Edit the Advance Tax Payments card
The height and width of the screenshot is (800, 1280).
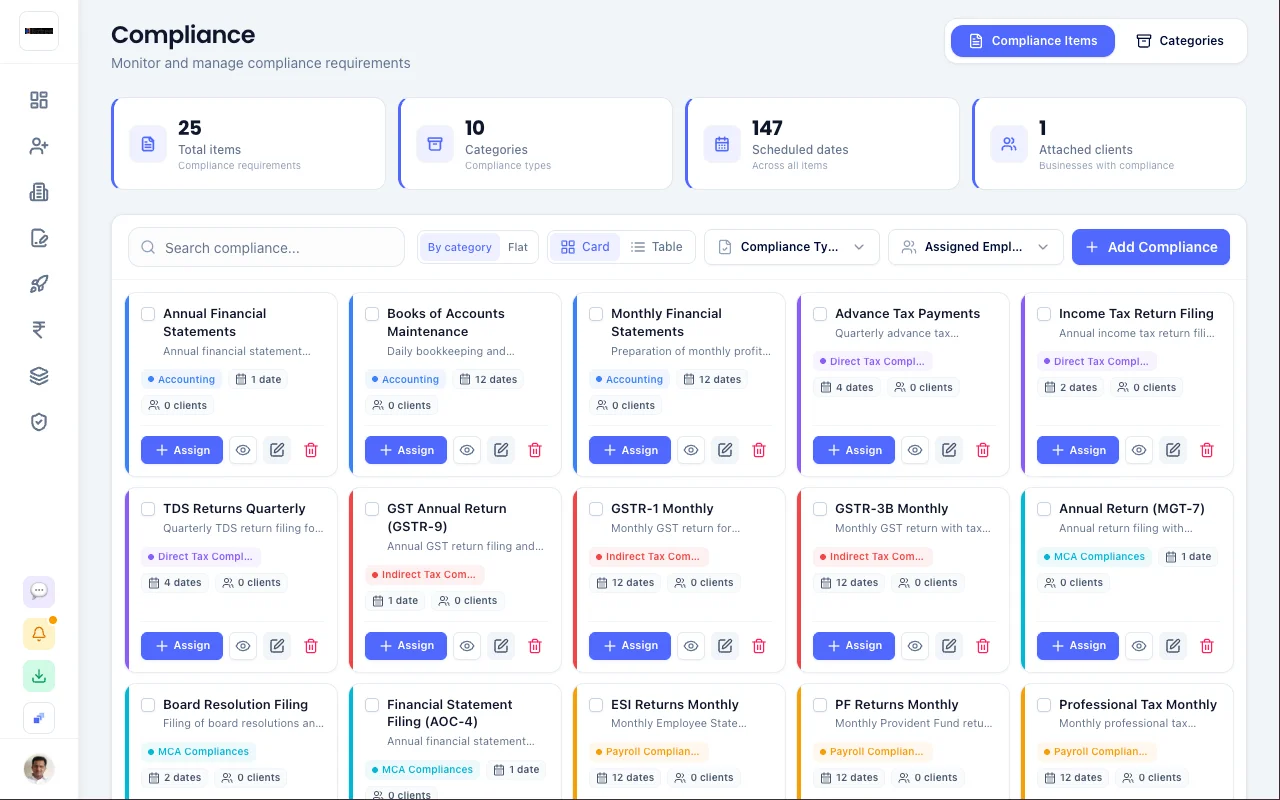tap(949, 450)
